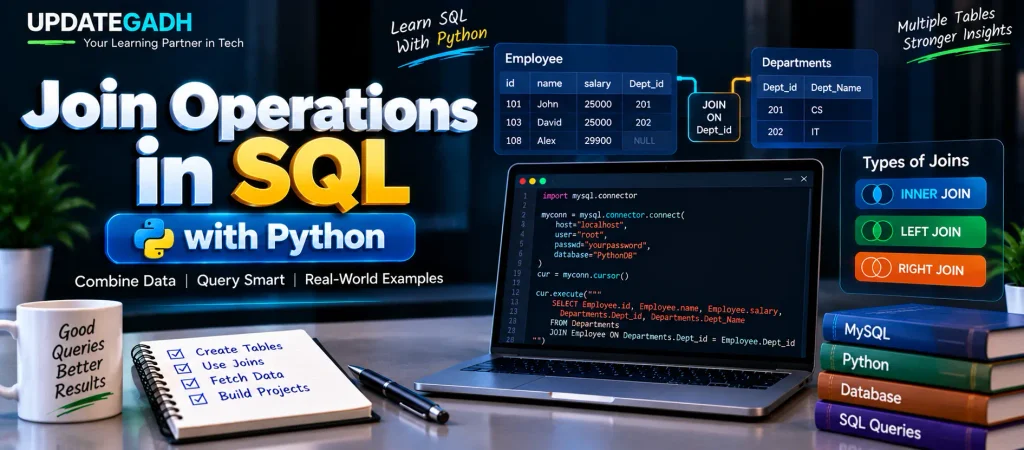Click the '108' id cell in Alex's row
This screenshot has height=450, width=1024.
tap(514, 140)
